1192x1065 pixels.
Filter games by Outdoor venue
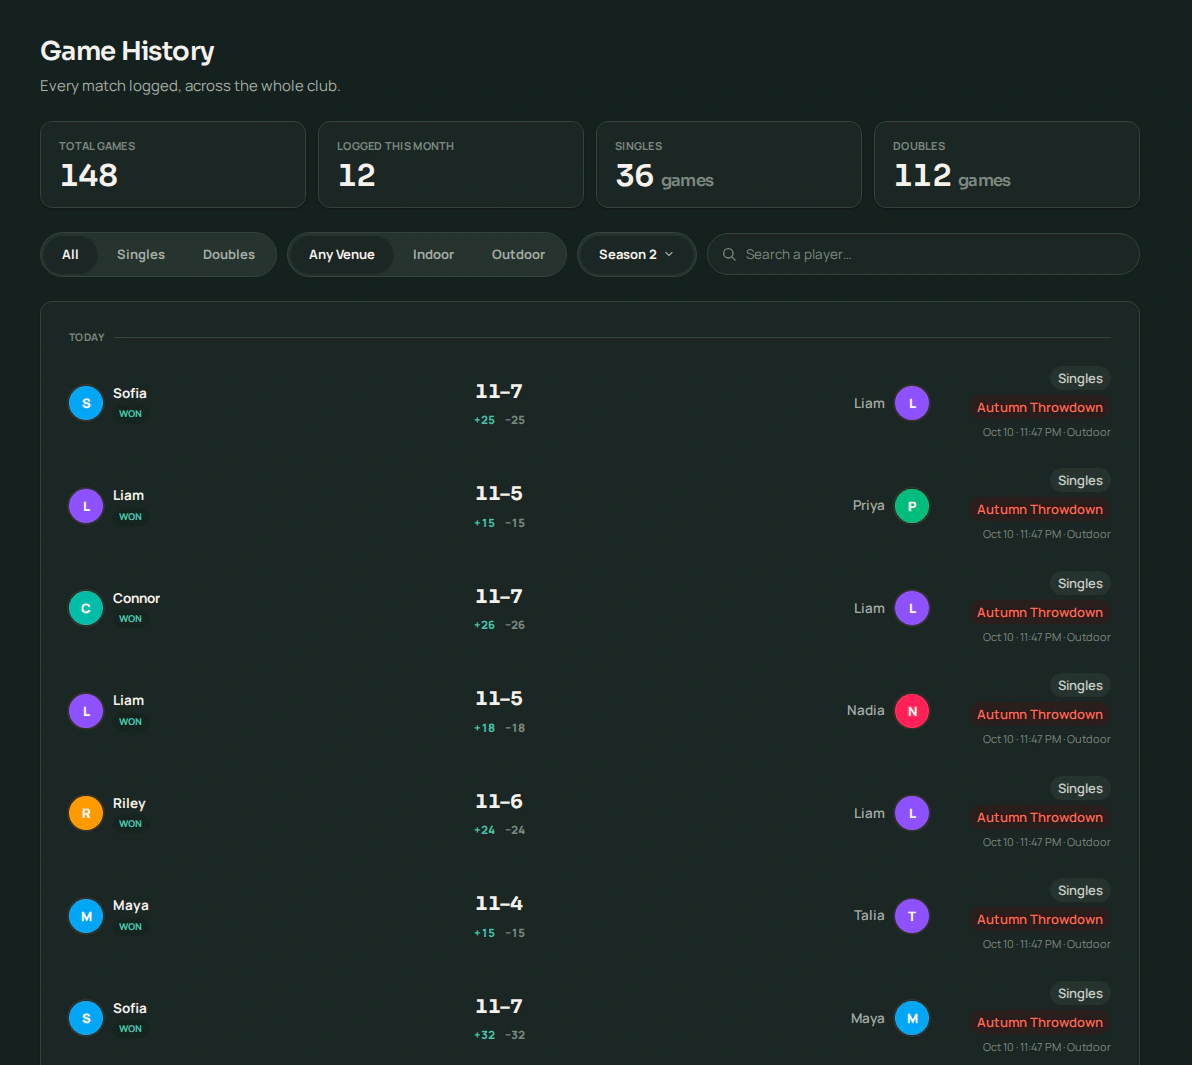click(x=518, y=255)
